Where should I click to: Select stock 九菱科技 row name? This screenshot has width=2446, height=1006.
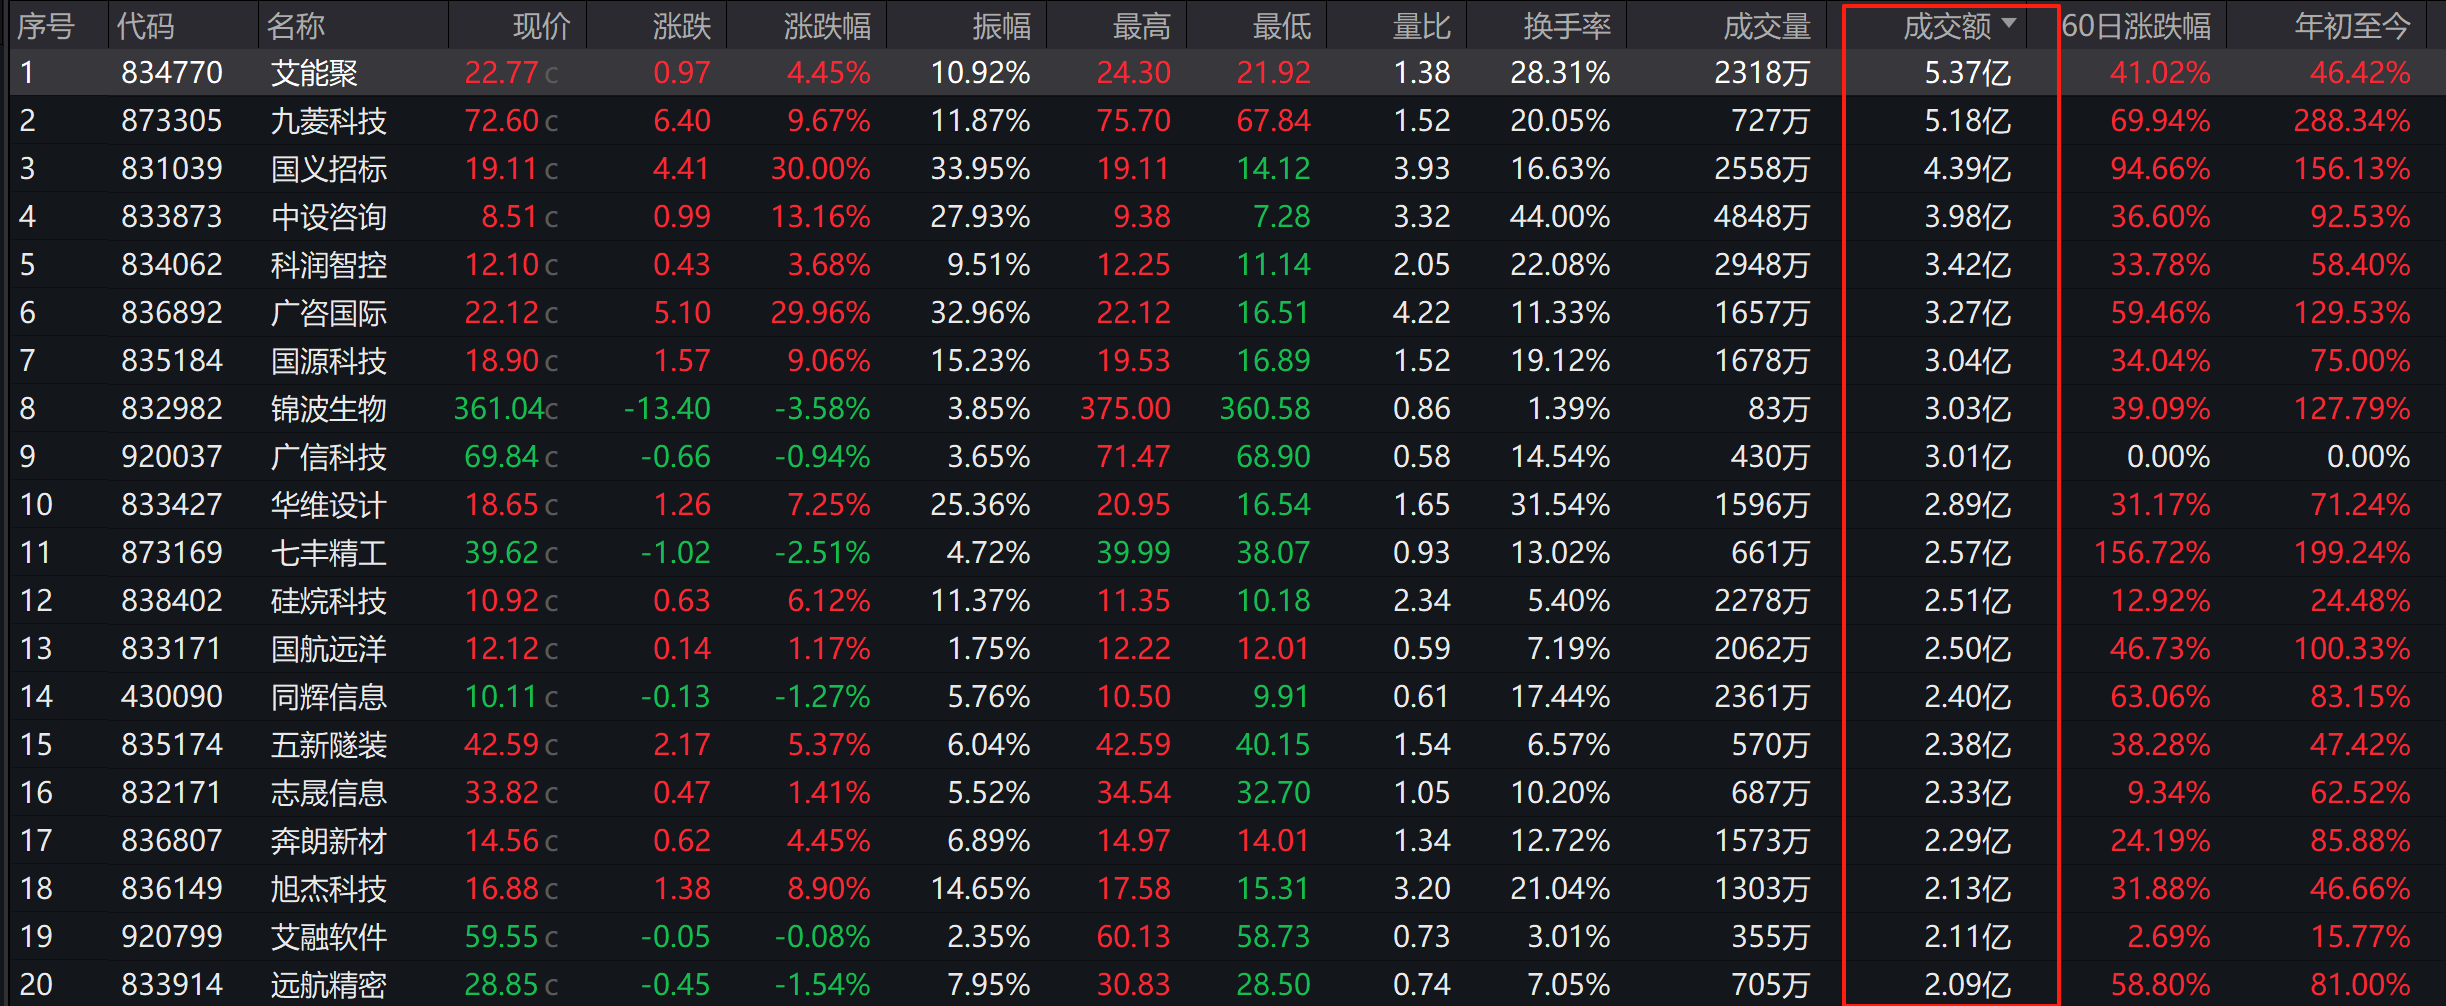pos(328,121)
